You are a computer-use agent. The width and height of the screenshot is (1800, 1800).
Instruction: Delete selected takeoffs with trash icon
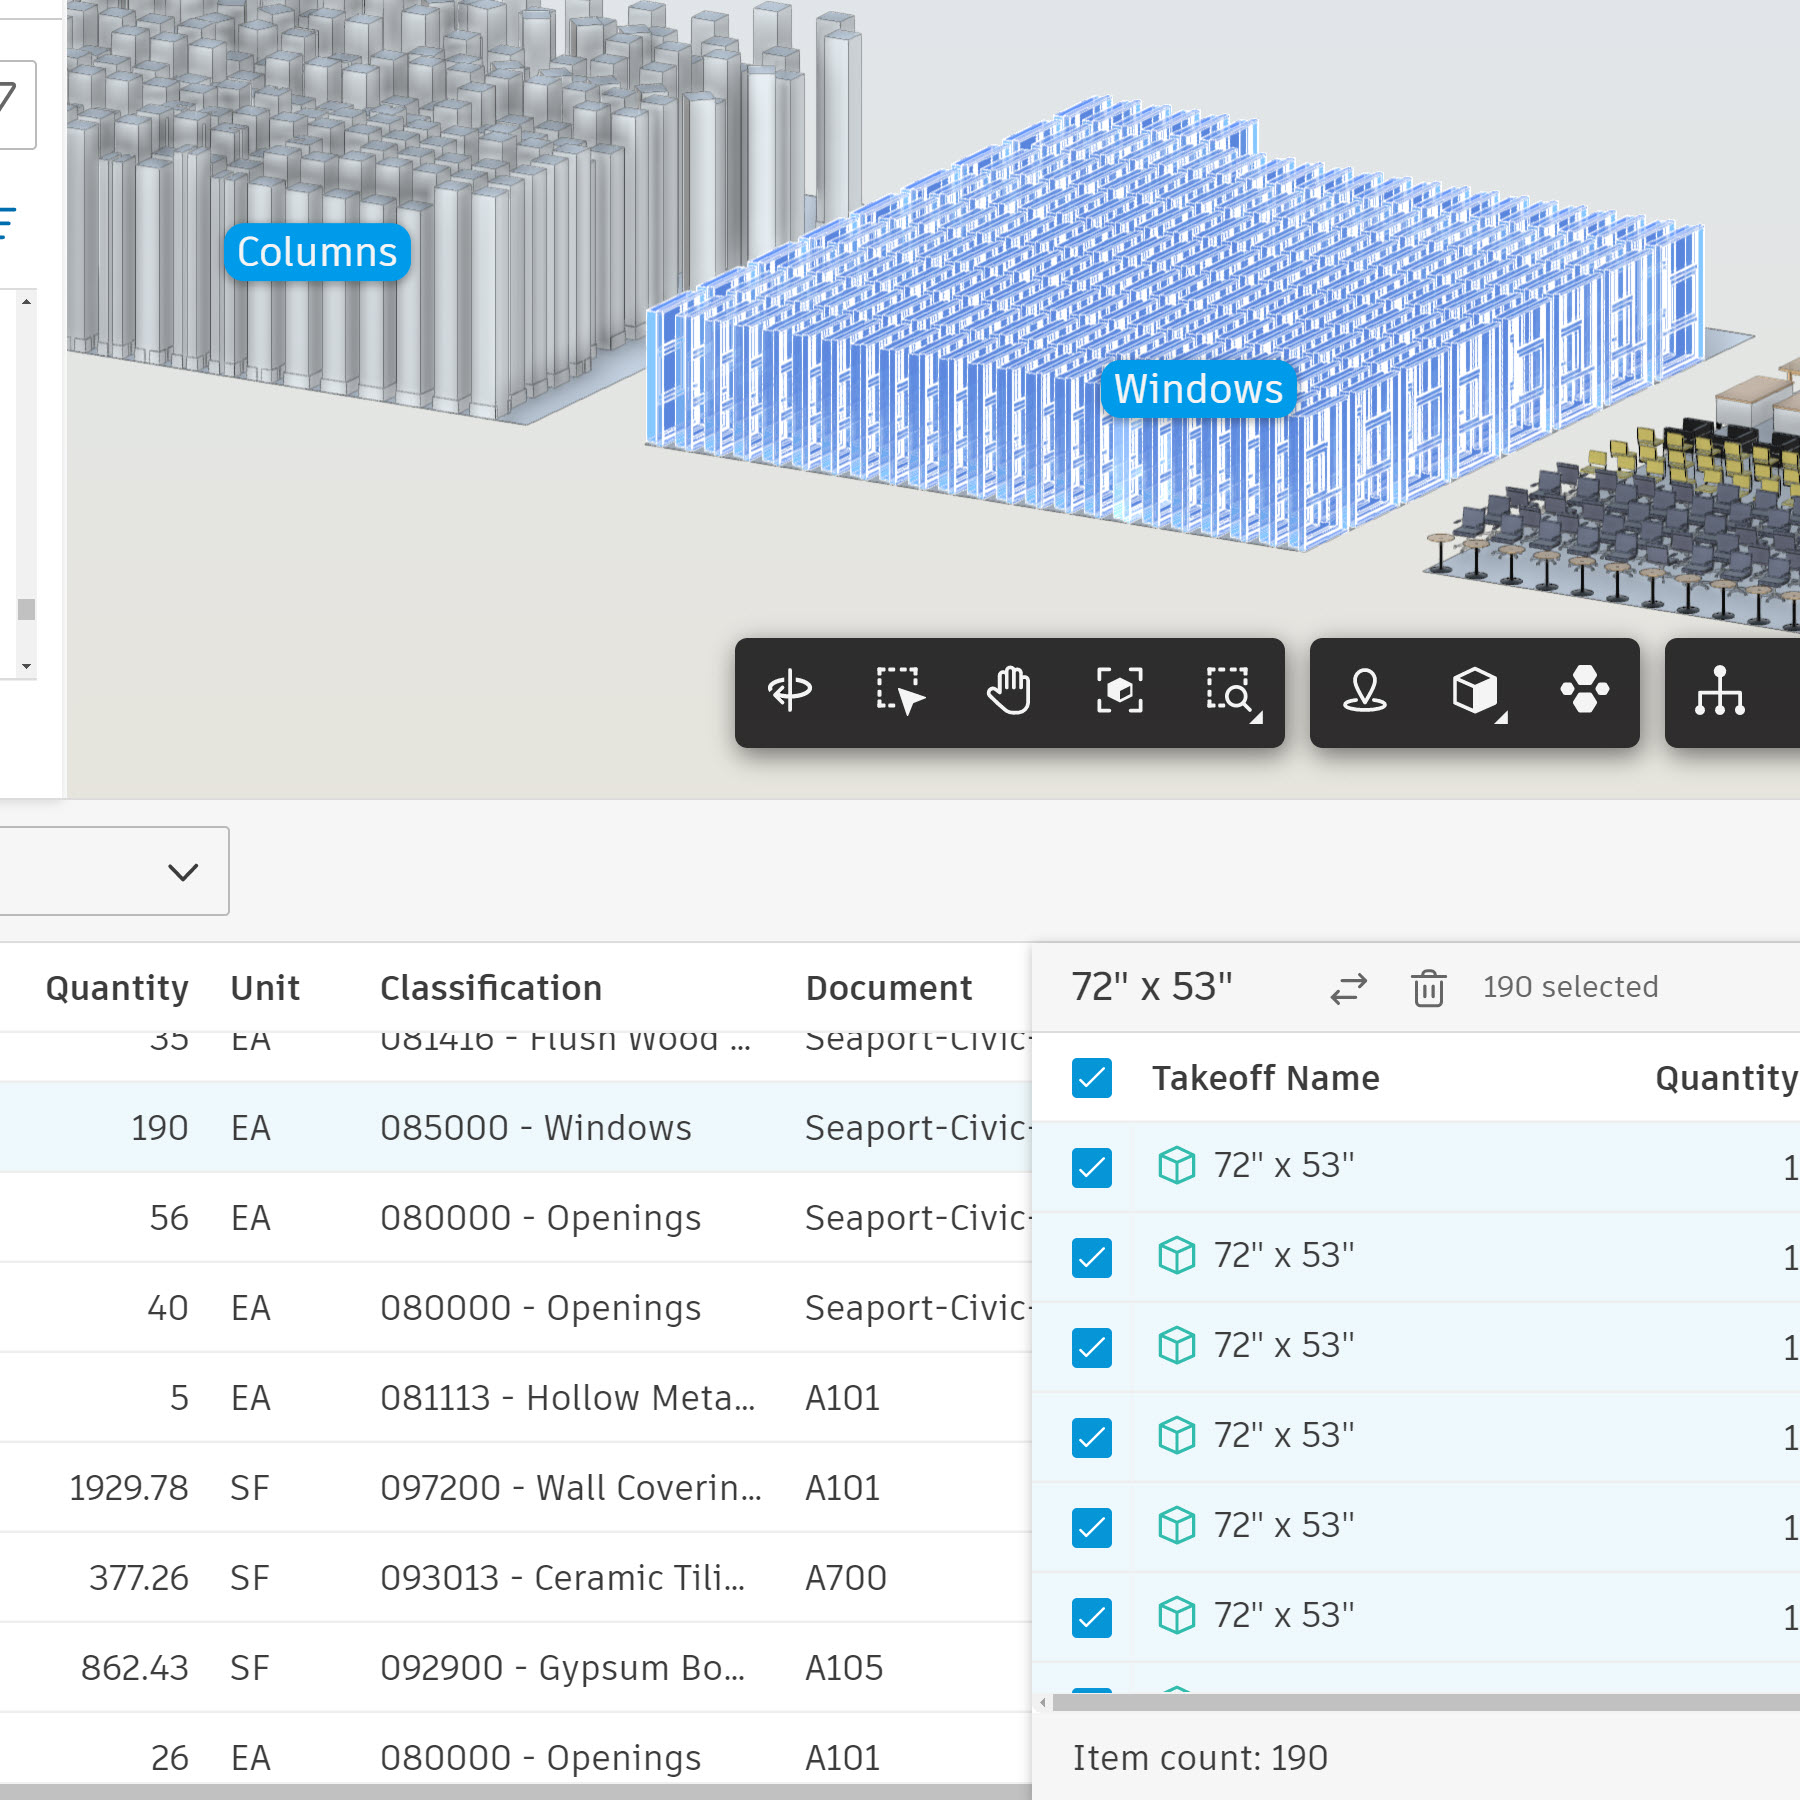point(1428,988)
